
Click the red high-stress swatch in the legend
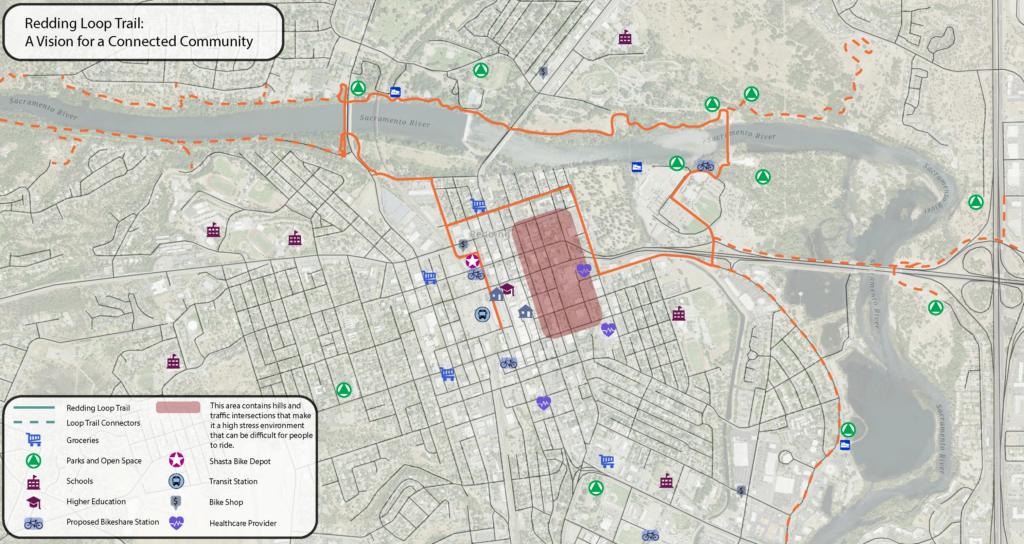(176, 408)
